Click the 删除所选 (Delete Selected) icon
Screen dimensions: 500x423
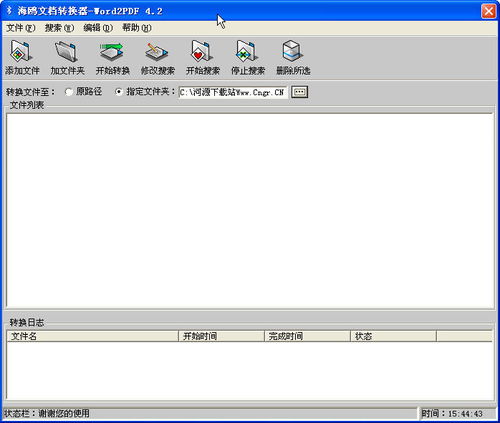[293, 57]
